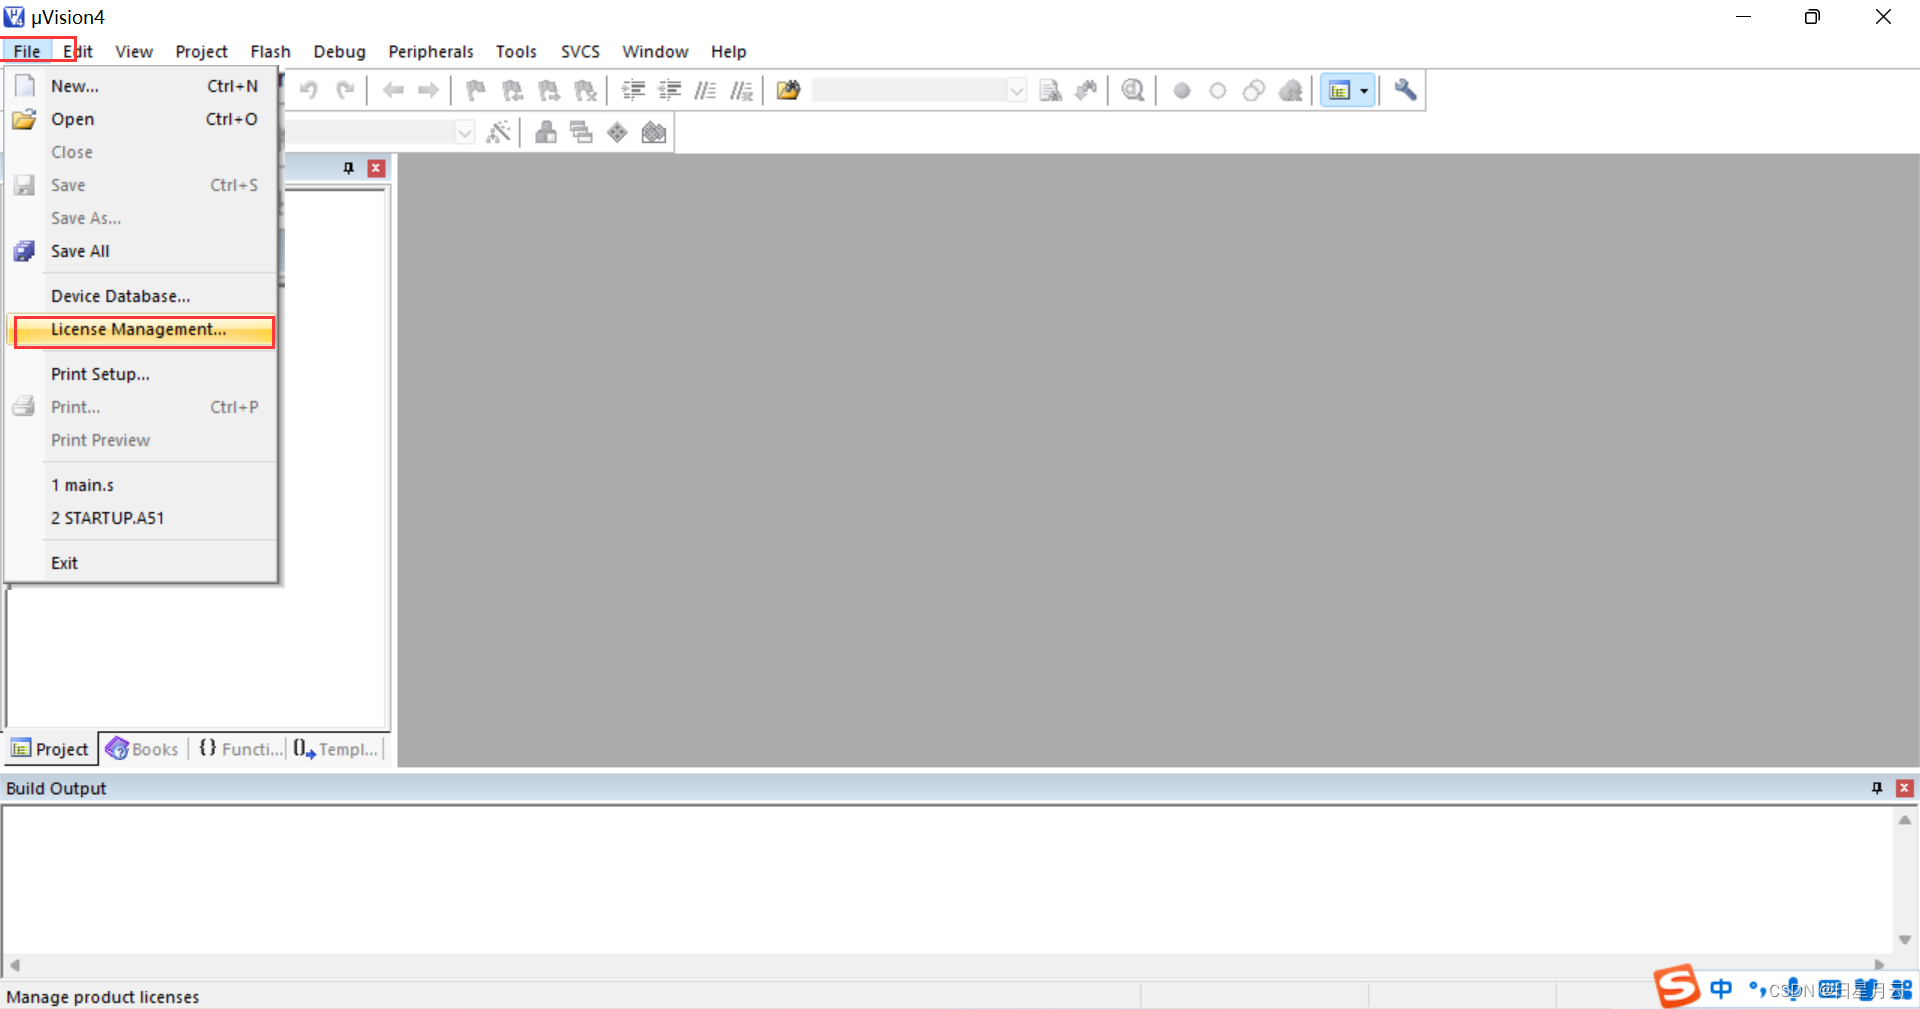Toggle a bookmark with the flag icon
The image size is (1920, 1009).
pyautogui.click(x=476, y=91)
